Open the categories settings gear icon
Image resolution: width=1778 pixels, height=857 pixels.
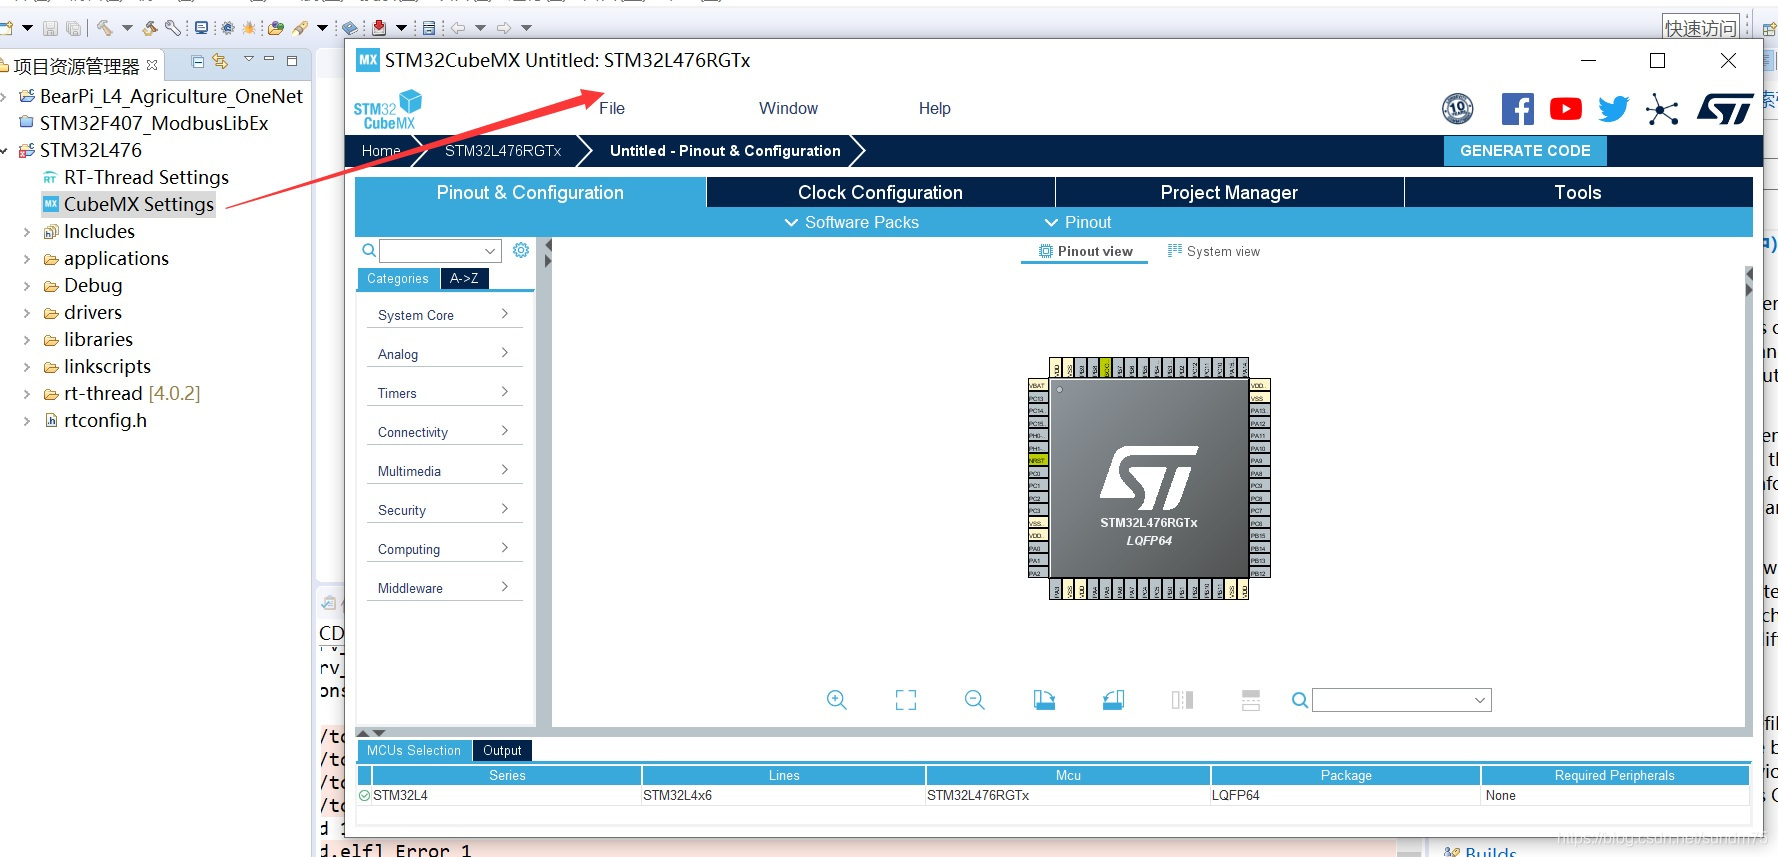(521, 250)
